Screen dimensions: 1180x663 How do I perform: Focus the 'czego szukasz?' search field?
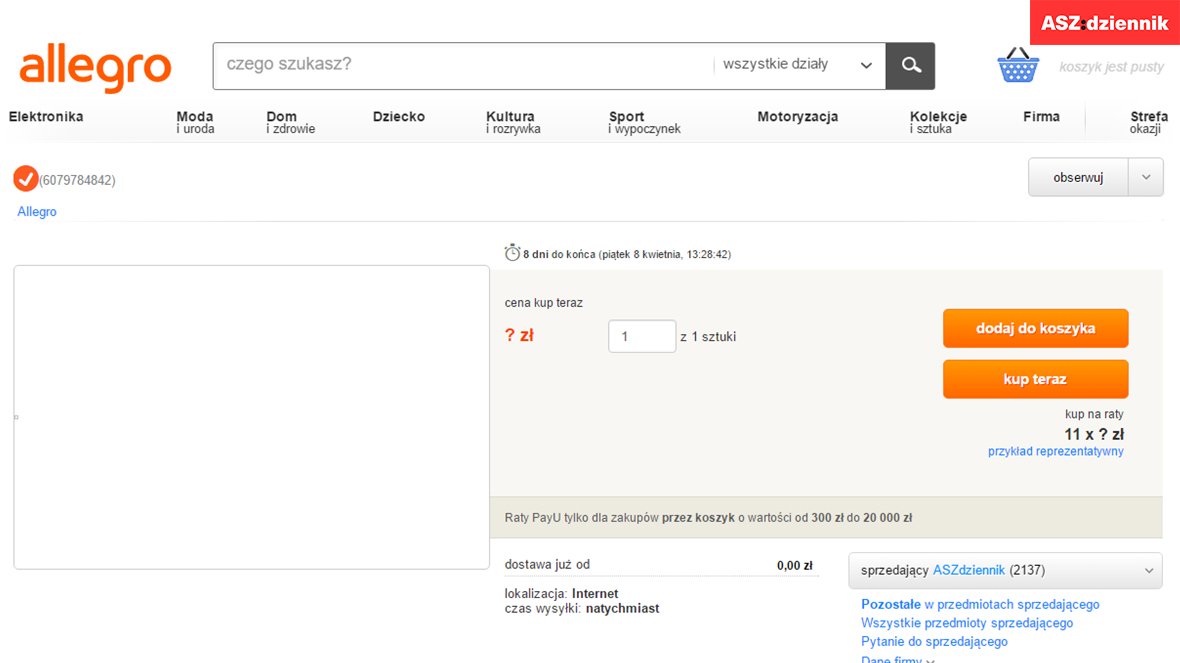point(463,65)
